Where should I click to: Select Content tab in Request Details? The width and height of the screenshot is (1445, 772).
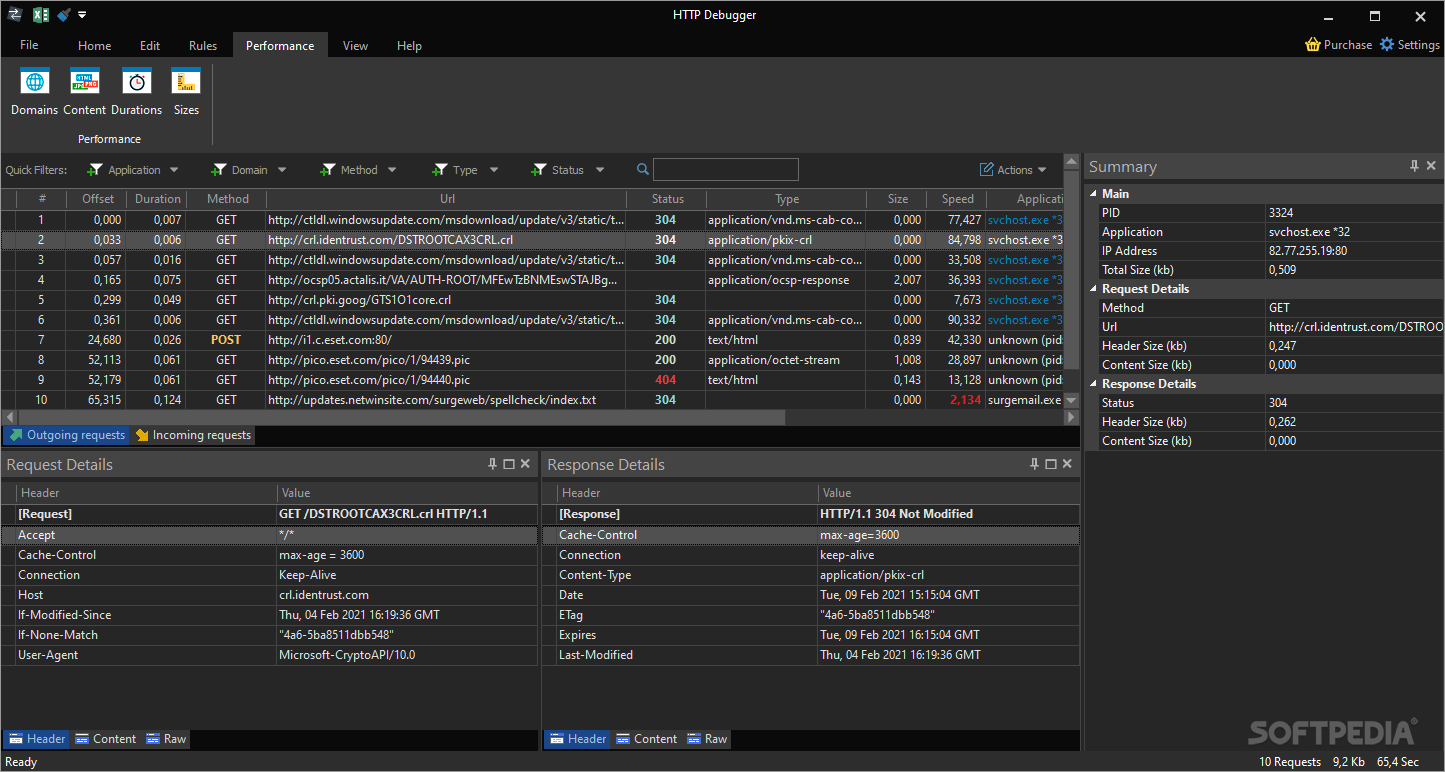105,739
